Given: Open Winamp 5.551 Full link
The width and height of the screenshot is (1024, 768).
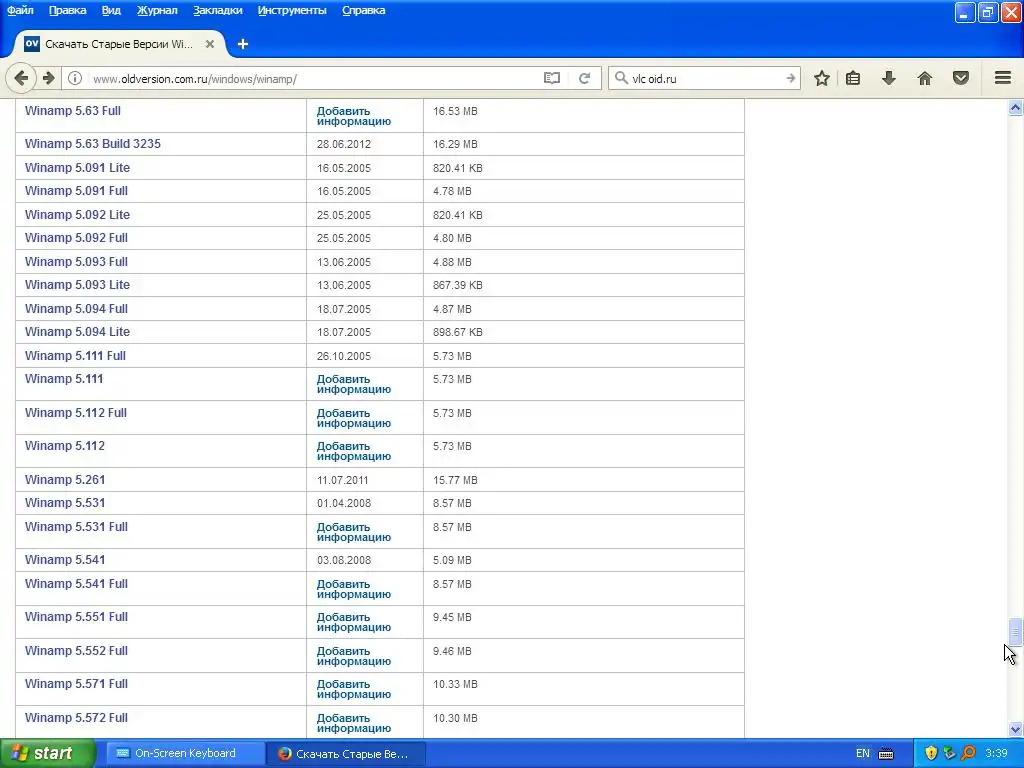Looking at the screenshot, I should pyautogui.click(x=76, y=617).
